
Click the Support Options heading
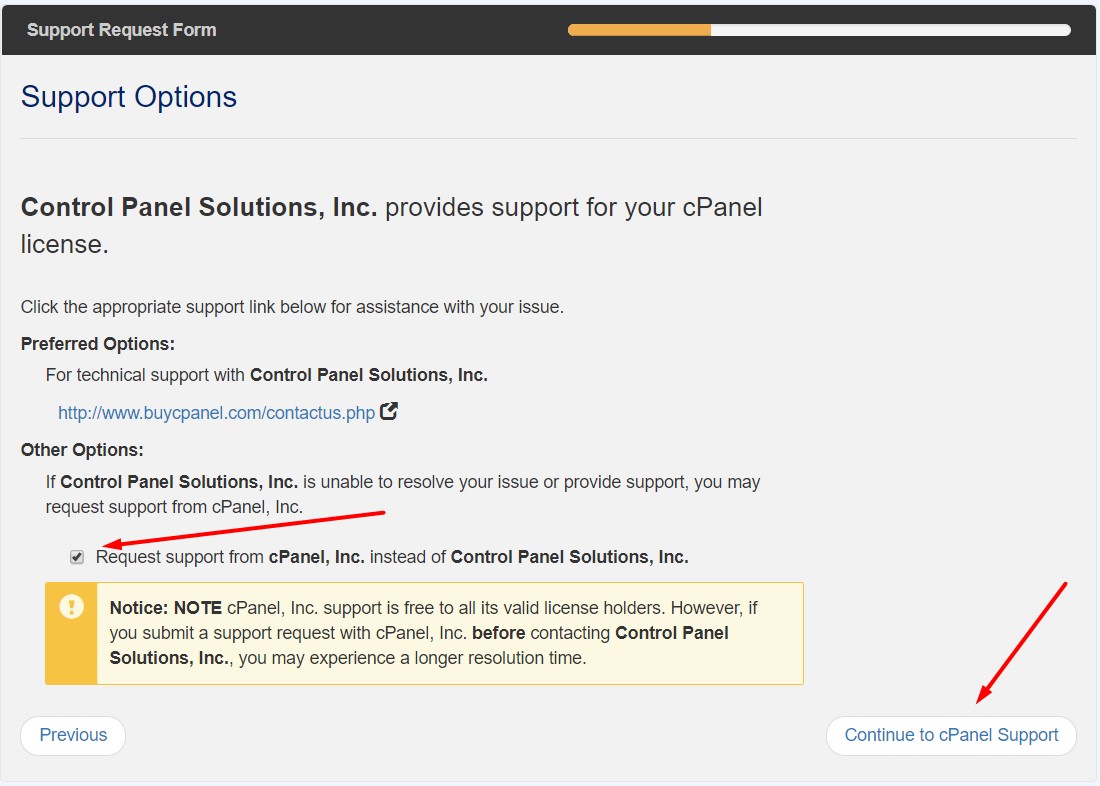(x=129, y=97)
